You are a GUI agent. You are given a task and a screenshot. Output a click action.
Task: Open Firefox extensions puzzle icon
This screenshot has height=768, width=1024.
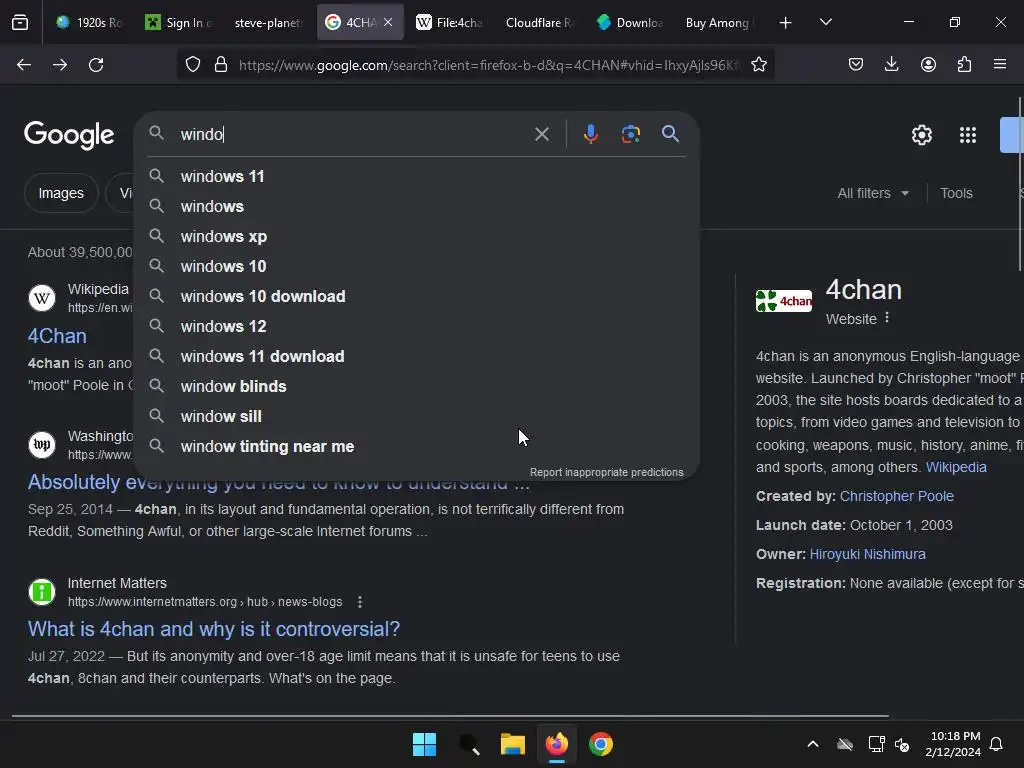(964, 65)
